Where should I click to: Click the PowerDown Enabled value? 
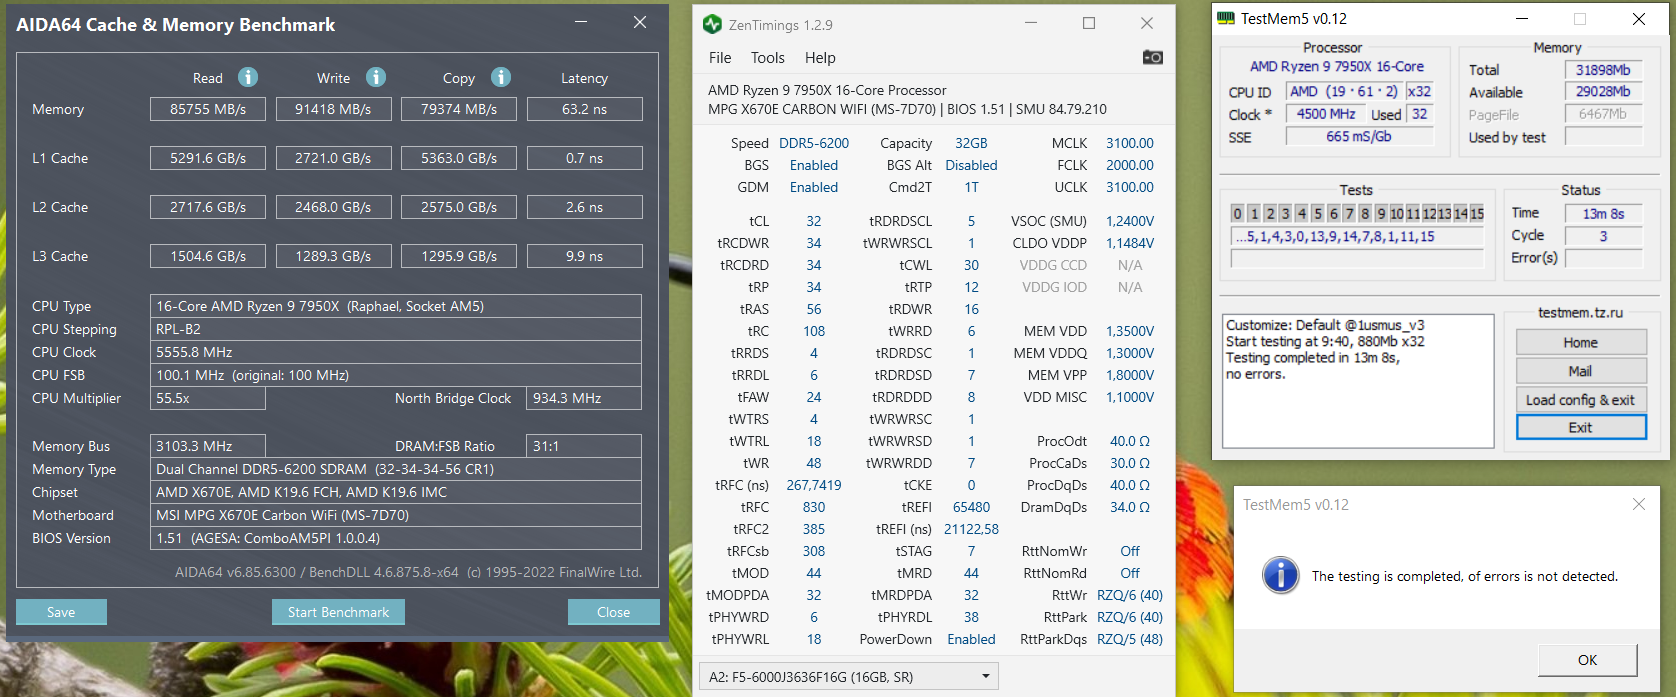tap(971, 639)
